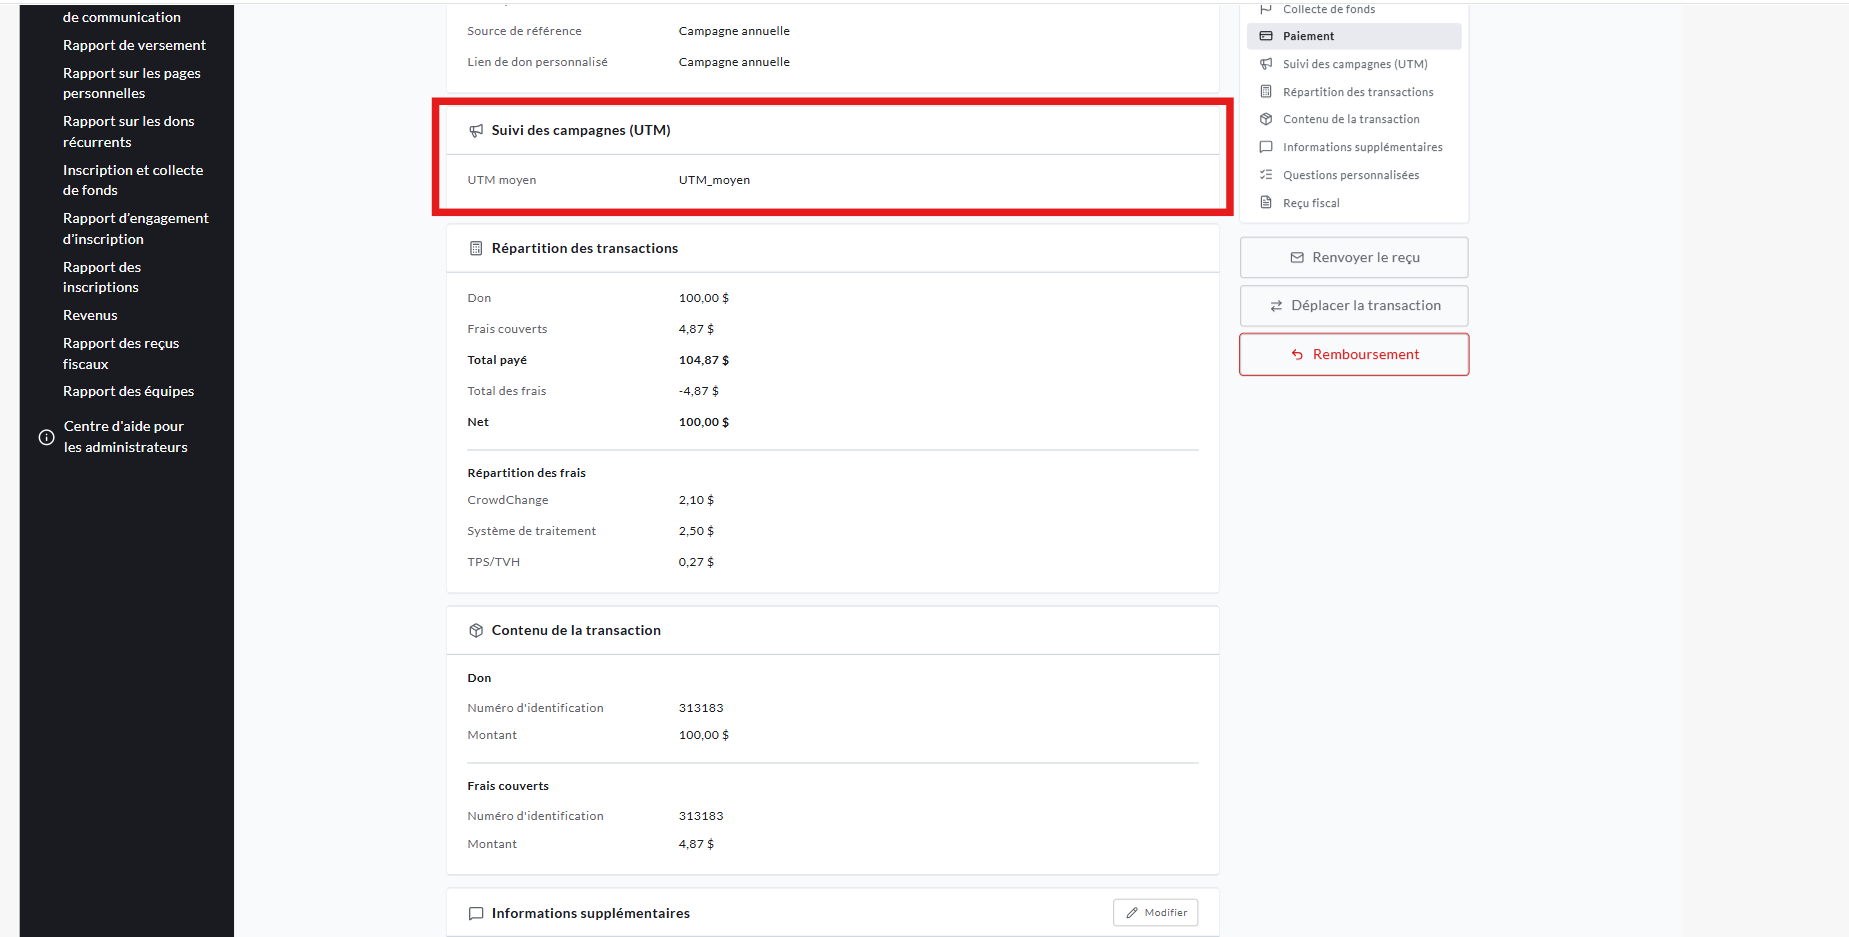Open Rapport de versement in sidebar
Image resolution: width=1849 pixels, height=937 pixels.
point(134,45)
